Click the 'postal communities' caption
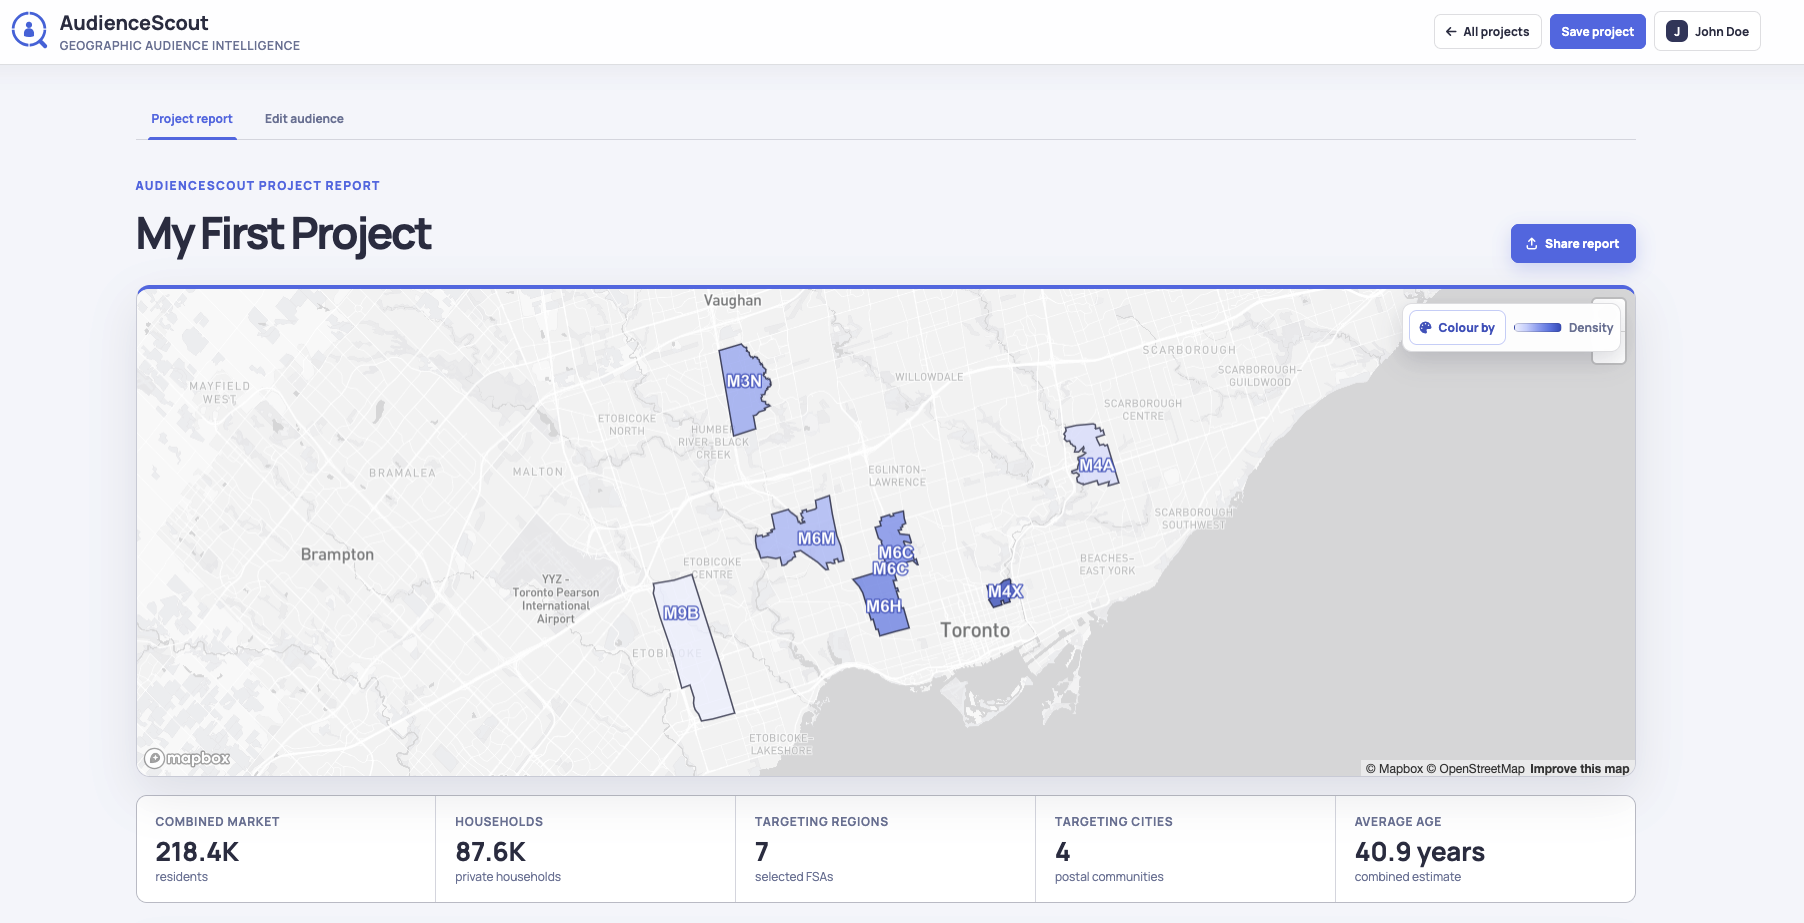The image size is (1804, 923). (1109, 877)
